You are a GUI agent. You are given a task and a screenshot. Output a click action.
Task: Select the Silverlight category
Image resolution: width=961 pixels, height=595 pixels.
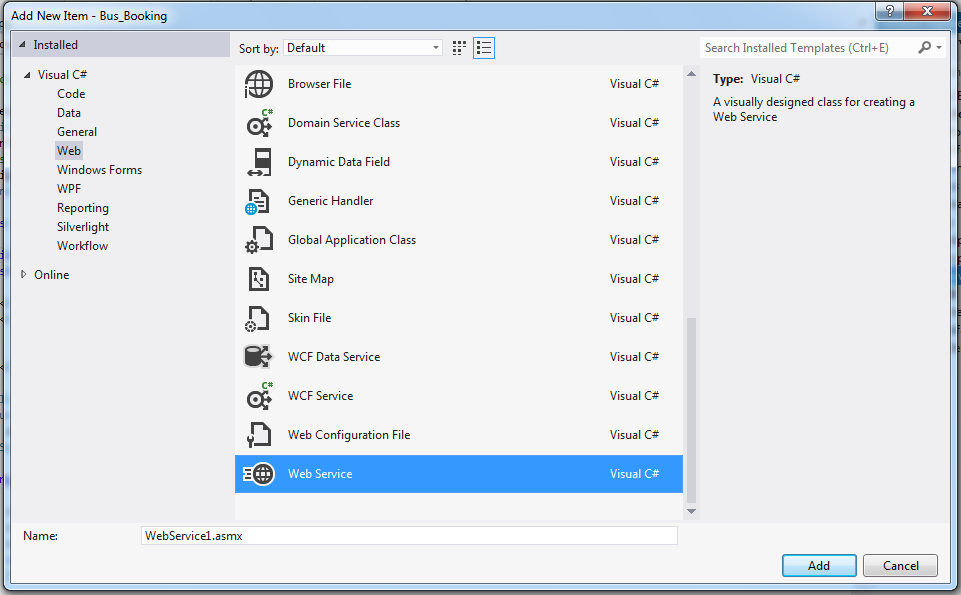tap(83, 227)
